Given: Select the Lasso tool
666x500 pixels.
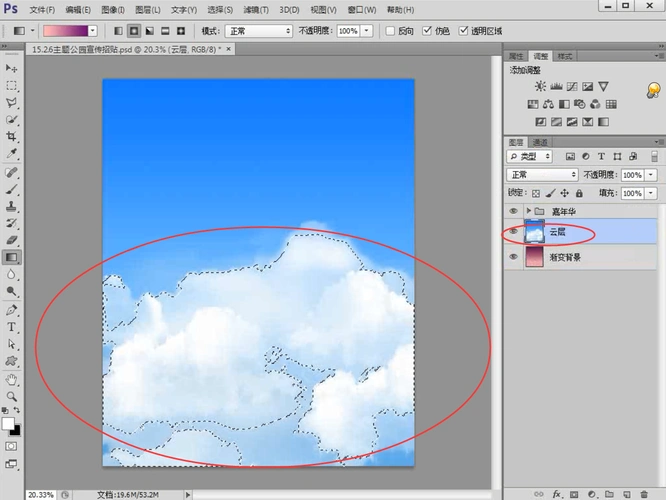Looking at the screenshot, I should coord(12,102).
